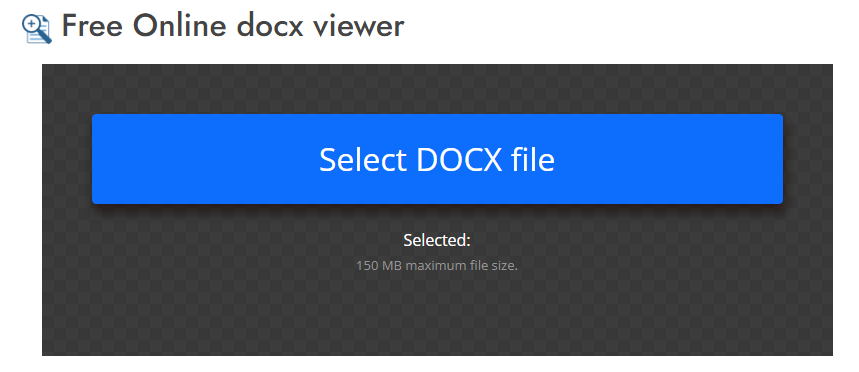Click the 'DOCX' word inside blue button

coord(459,159)
